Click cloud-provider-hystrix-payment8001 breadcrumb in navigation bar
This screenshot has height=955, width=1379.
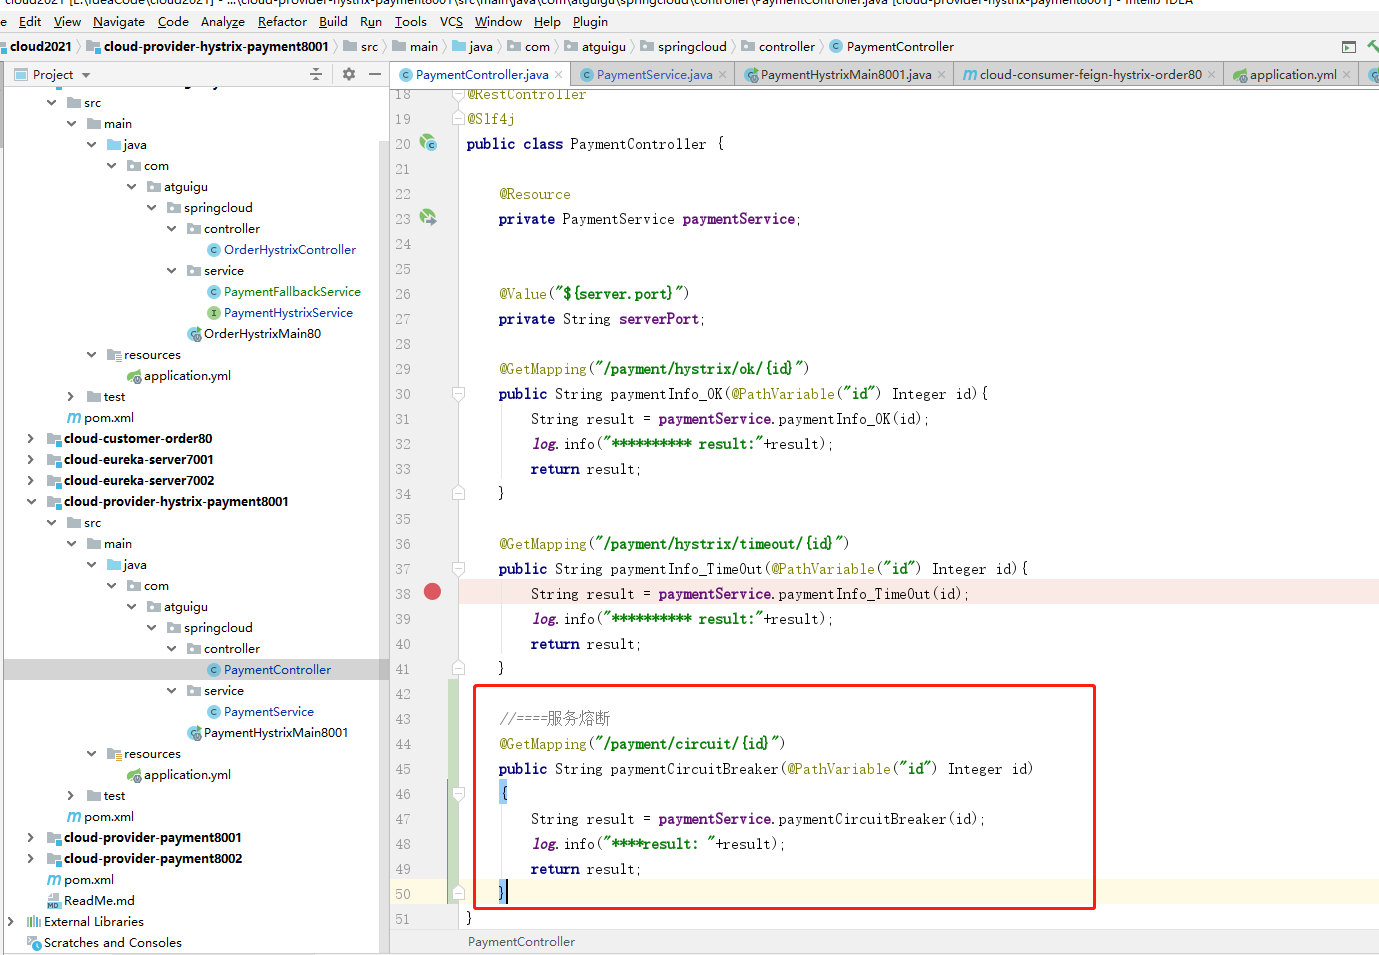tap(208, 47)
